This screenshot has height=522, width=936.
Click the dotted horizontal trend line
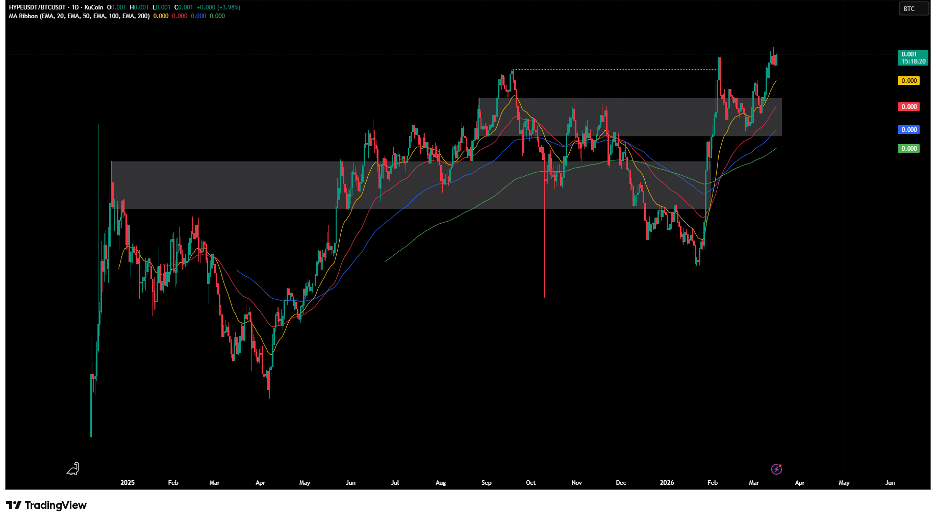[615, 69]
